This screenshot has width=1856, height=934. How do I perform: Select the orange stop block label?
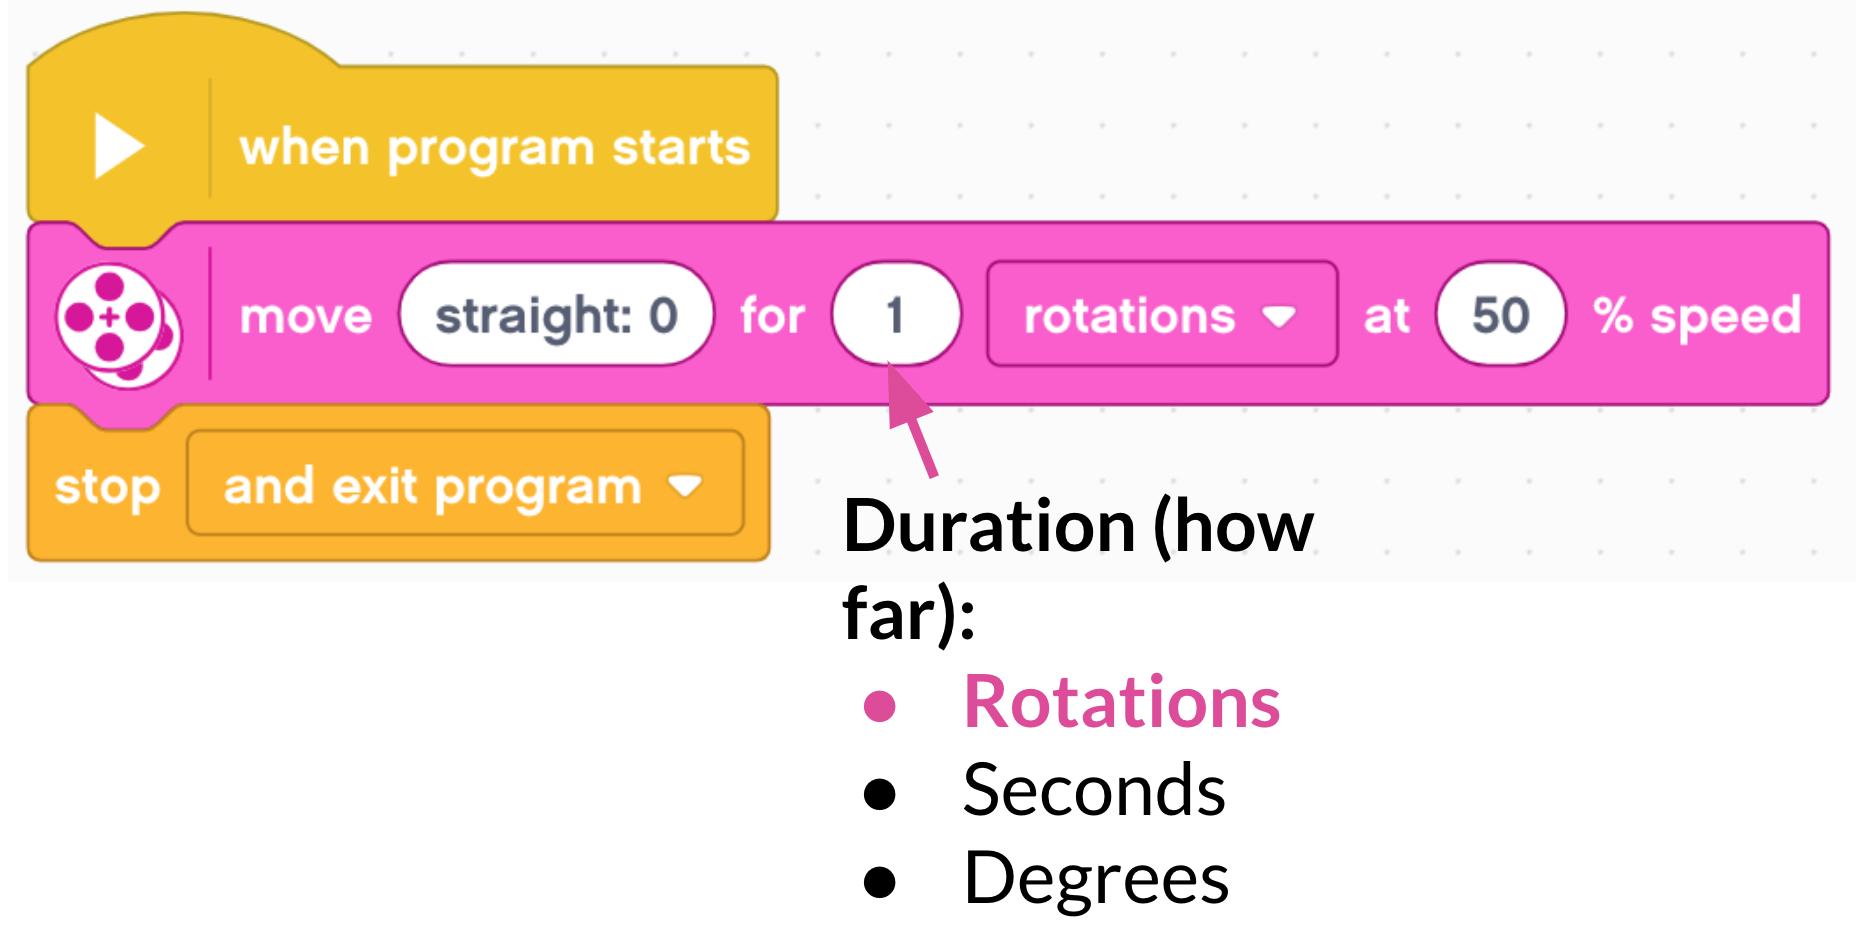[x=107, y=488]
